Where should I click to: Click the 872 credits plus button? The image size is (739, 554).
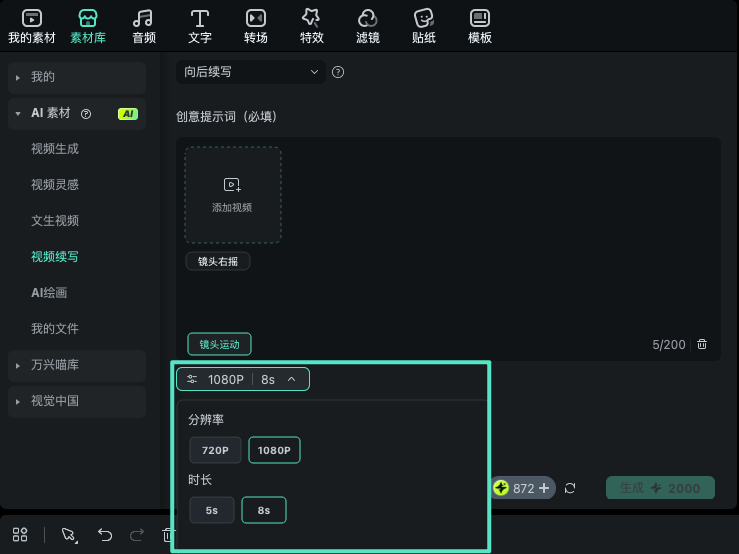(x=544, y=488)
